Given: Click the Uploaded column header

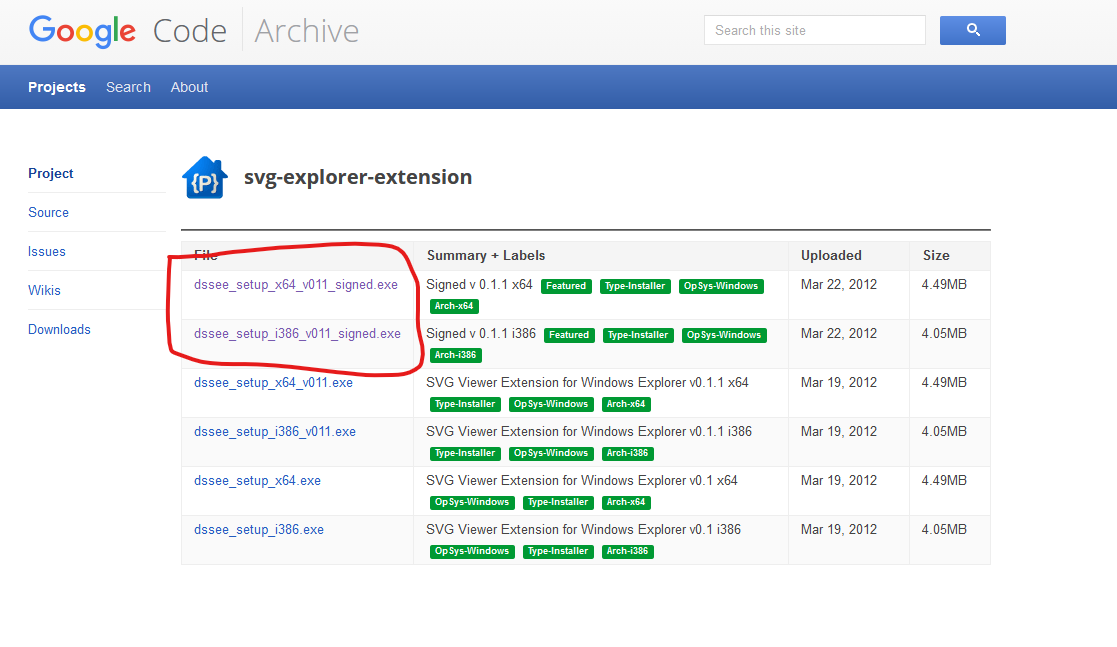Looking at the screenshot, I should point(831,255).
